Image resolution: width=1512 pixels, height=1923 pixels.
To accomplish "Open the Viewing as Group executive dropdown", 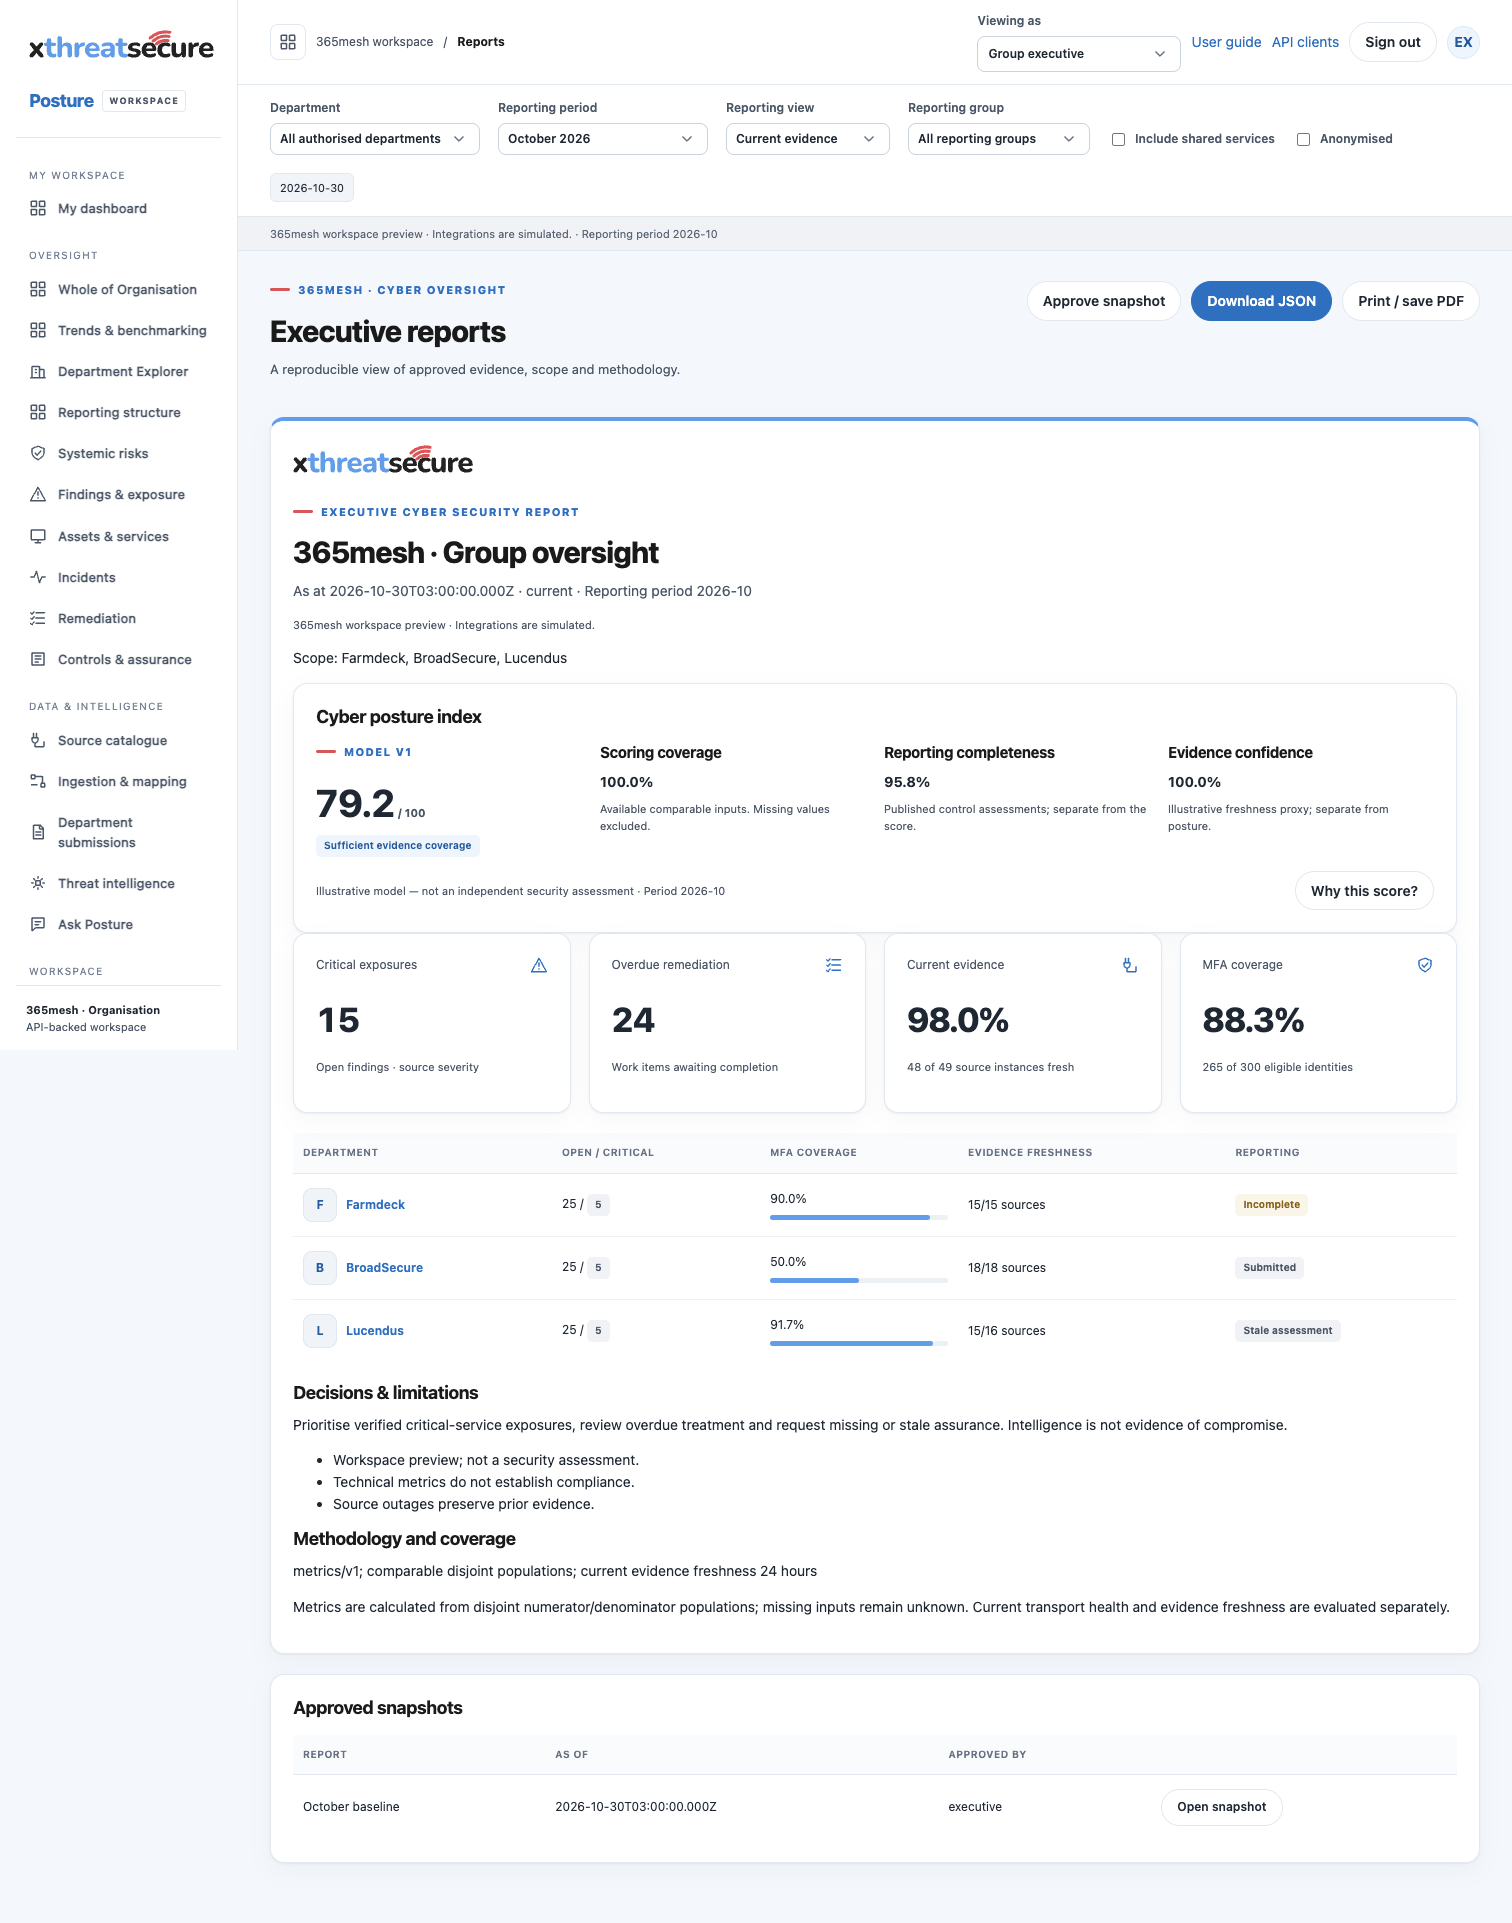I will point(1078,54).
